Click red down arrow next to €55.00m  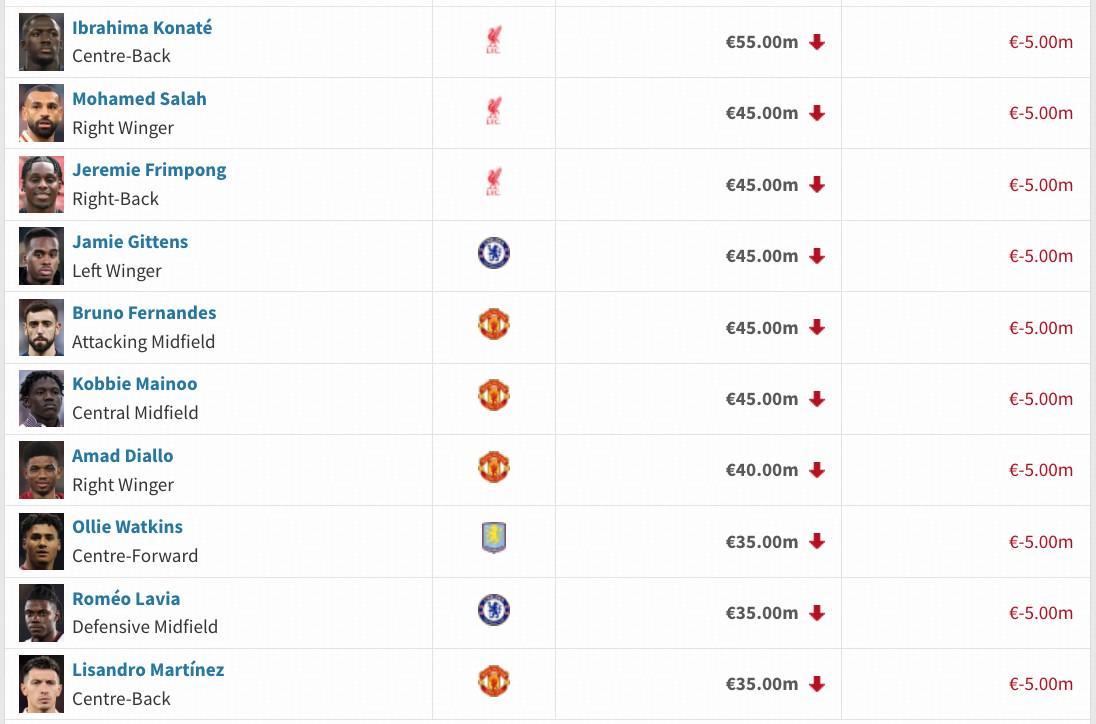pos(817,42)
